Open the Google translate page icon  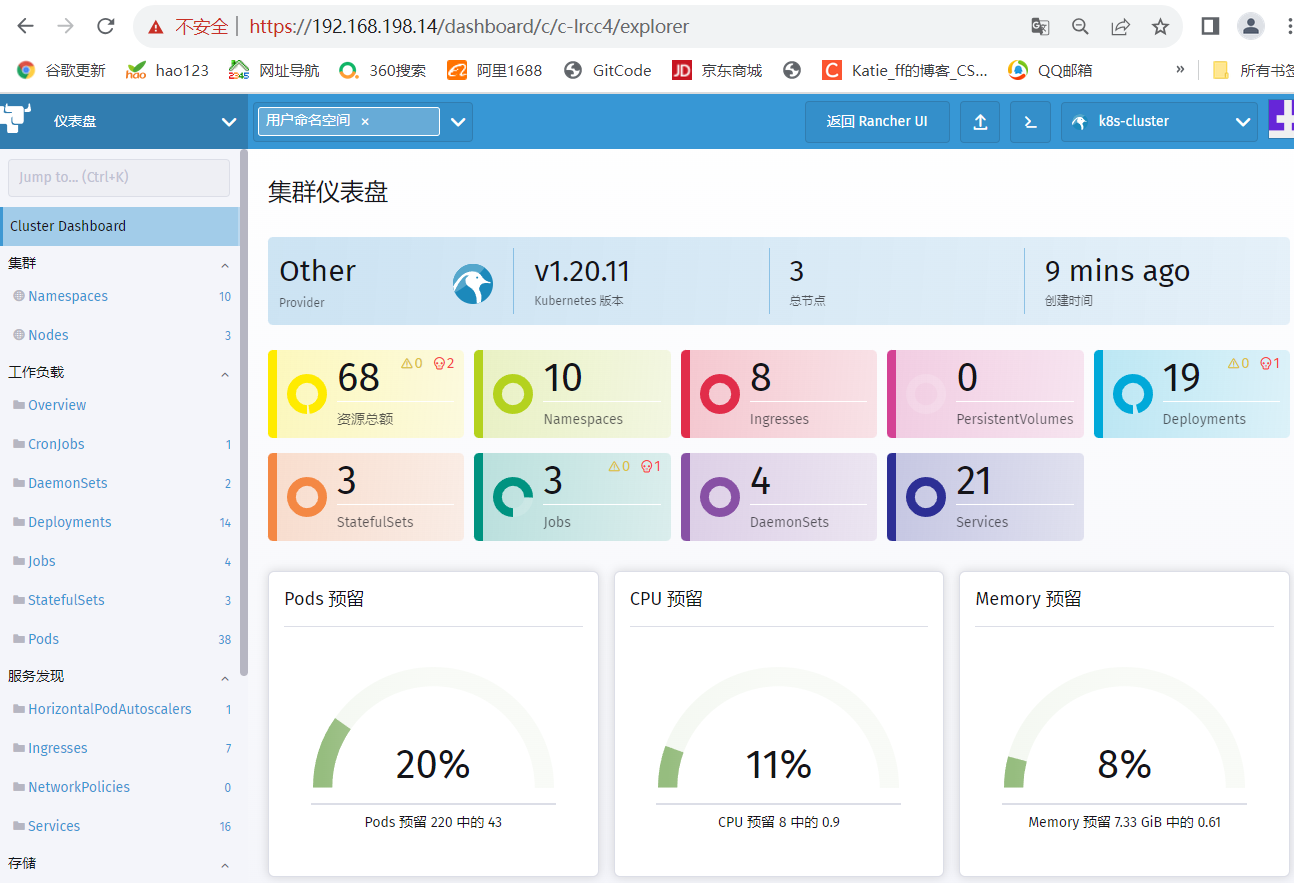point(1040,27)
